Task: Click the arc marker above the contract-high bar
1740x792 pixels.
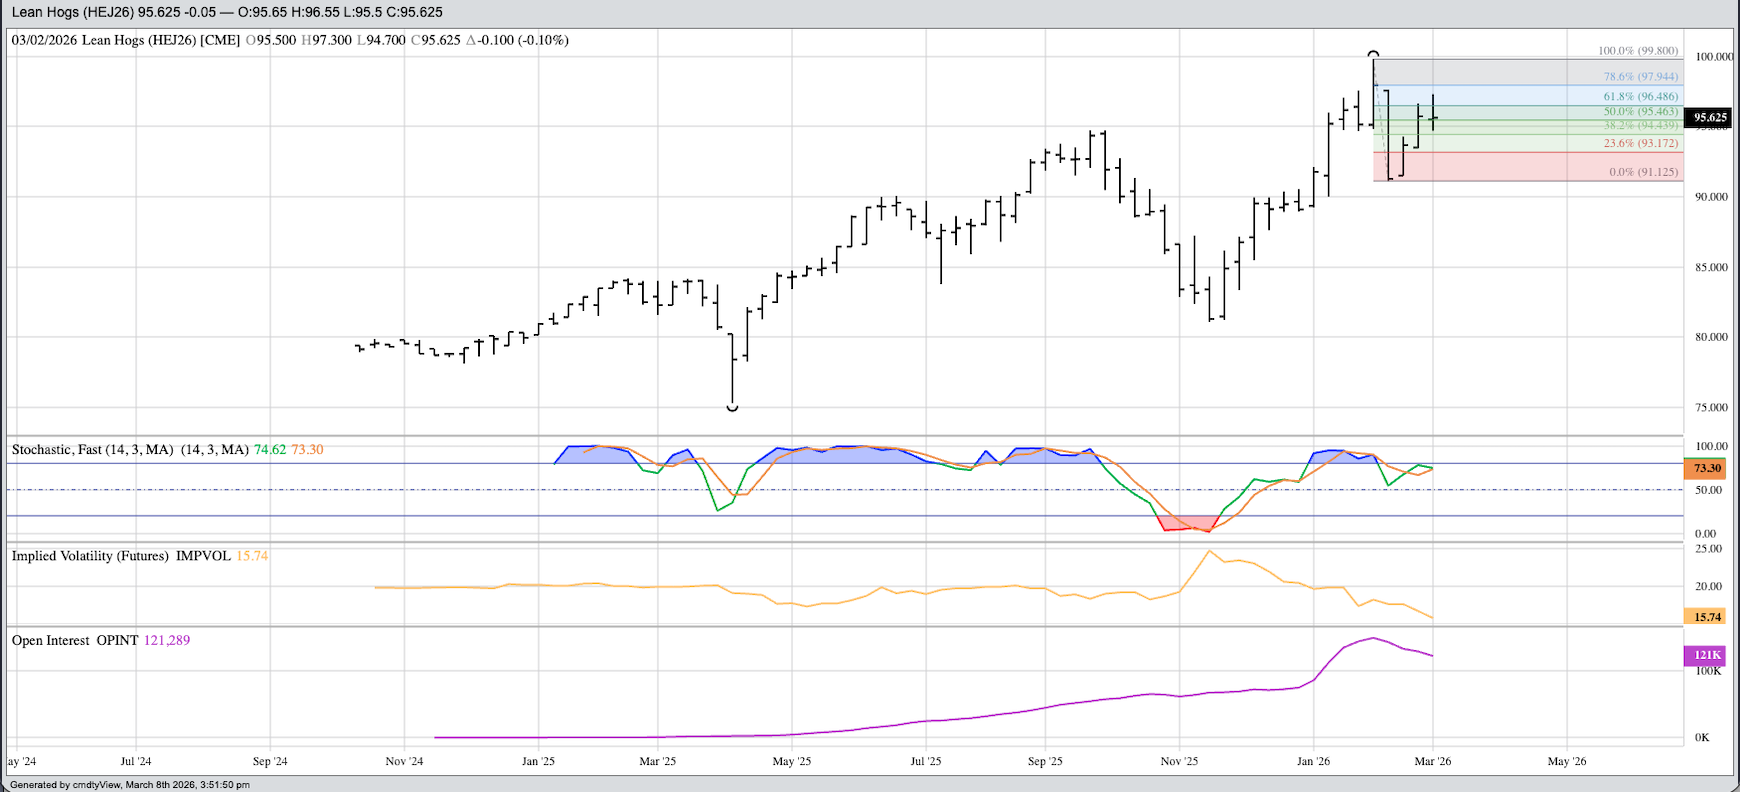Action: click(x=1373, y=54)
